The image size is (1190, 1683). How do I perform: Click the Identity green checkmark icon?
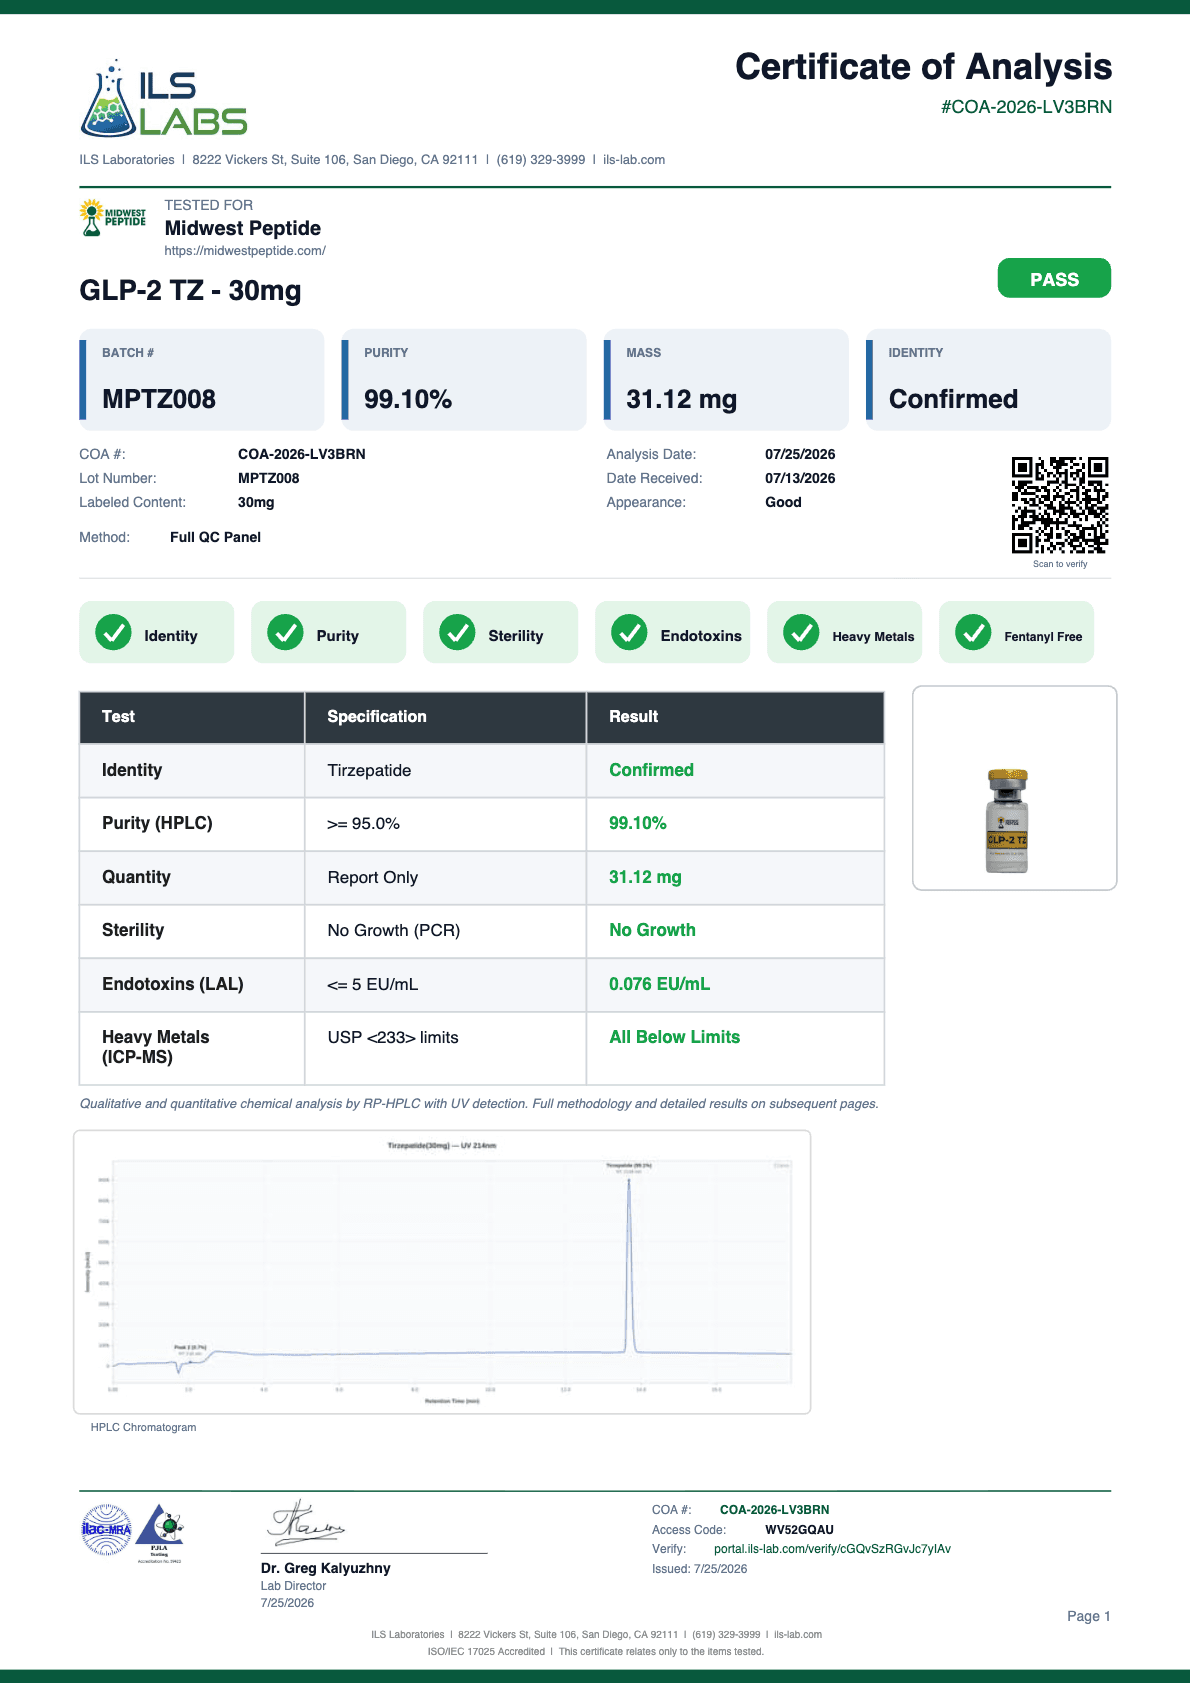tap(113, 632)
